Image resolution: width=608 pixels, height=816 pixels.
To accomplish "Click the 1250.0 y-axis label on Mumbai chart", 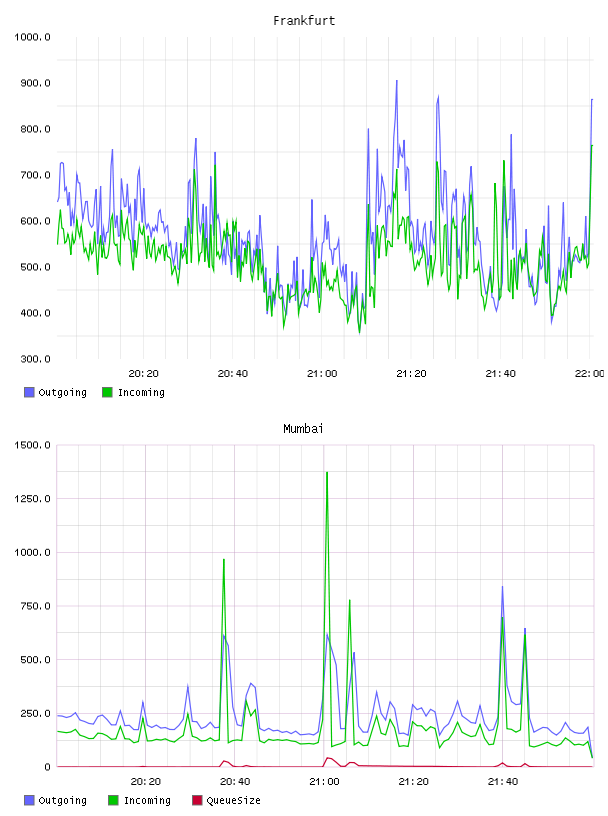I will pyautogui.click(x=32, y=499).
